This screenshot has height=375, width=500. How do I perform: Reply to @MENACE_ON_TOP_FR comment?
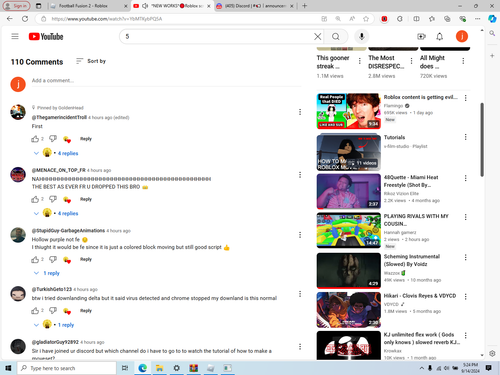pyautogui.click(x=86, y=199)
